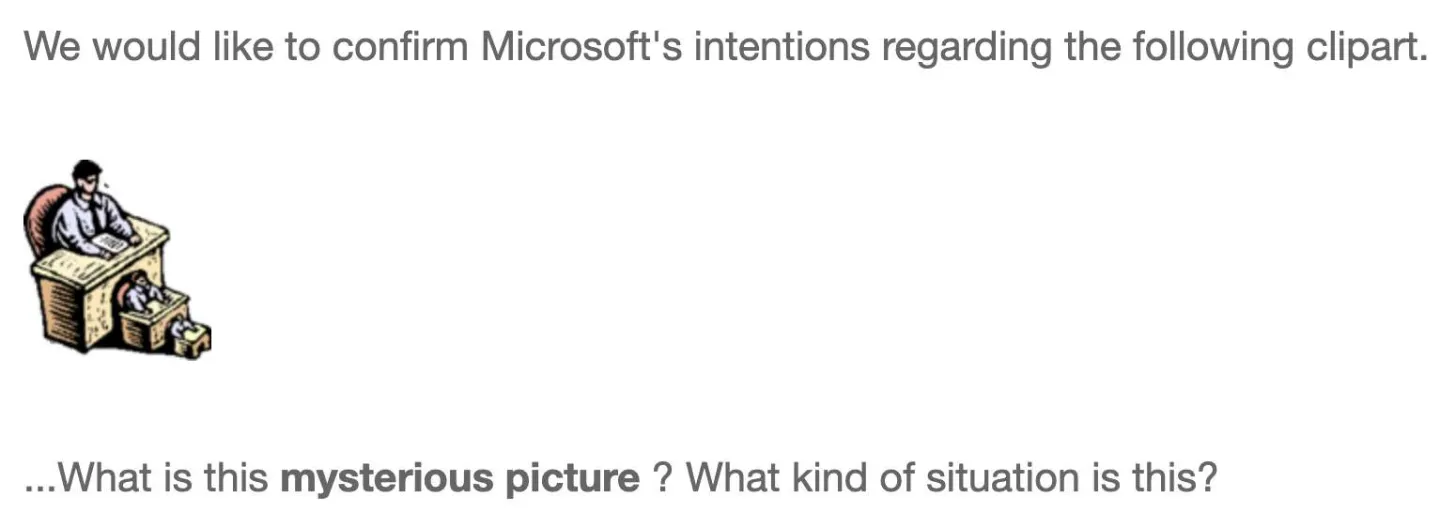1440x513 pixels.
Task: Click the bold text "mysterious picture"
Action: [460, 478]
